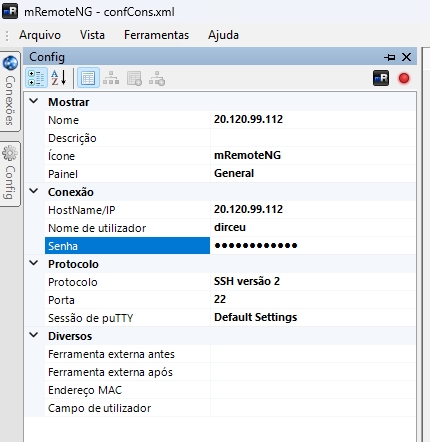430x442 pixels.
Task: Switch to the Config side tab
Action: pos(10,174)
